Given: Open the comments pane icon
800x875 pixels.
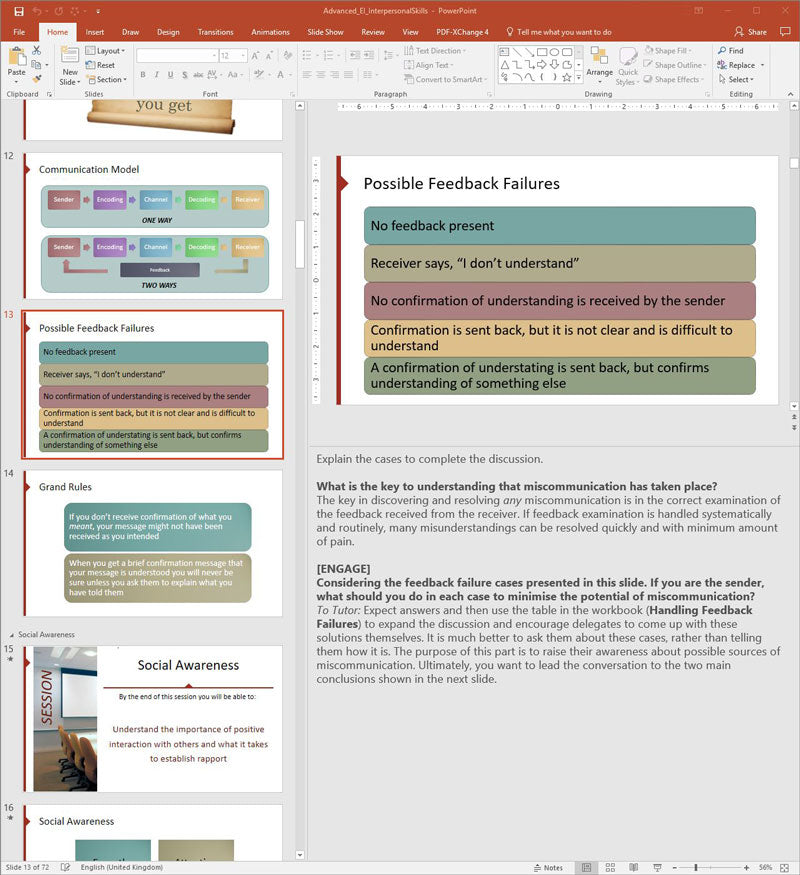Looking at the screenshot, I should click(x=785, y=32).
